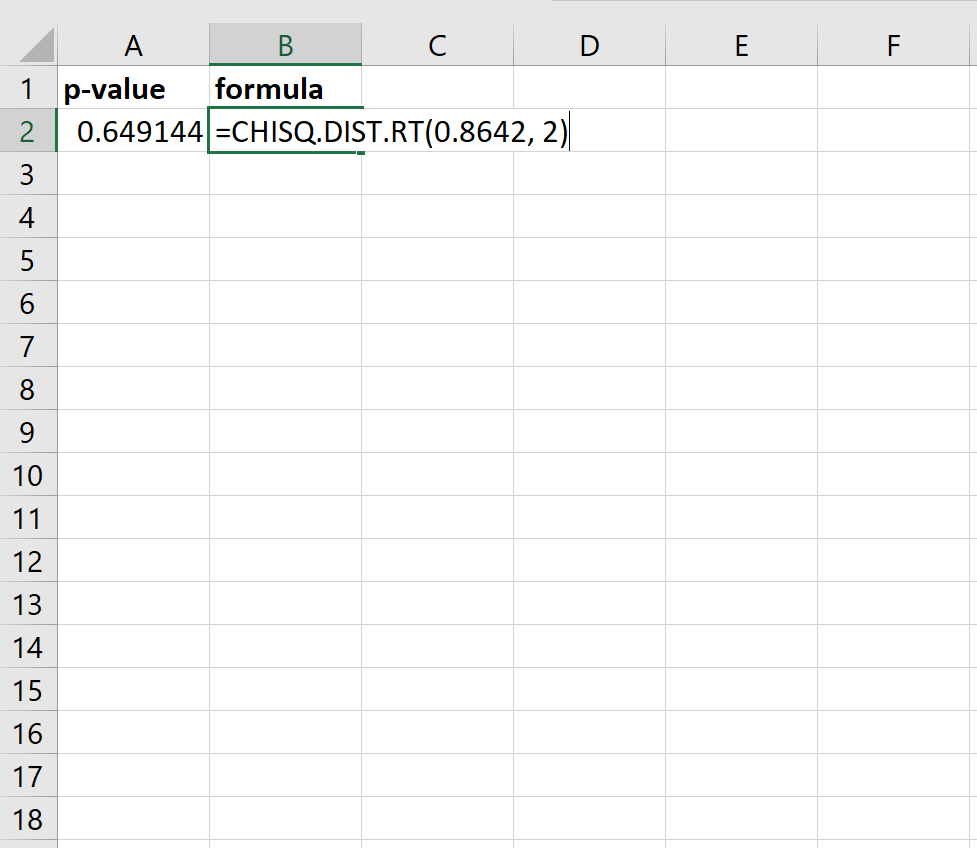
Task: Select row 3 header
Action: (x=28, y=174)
